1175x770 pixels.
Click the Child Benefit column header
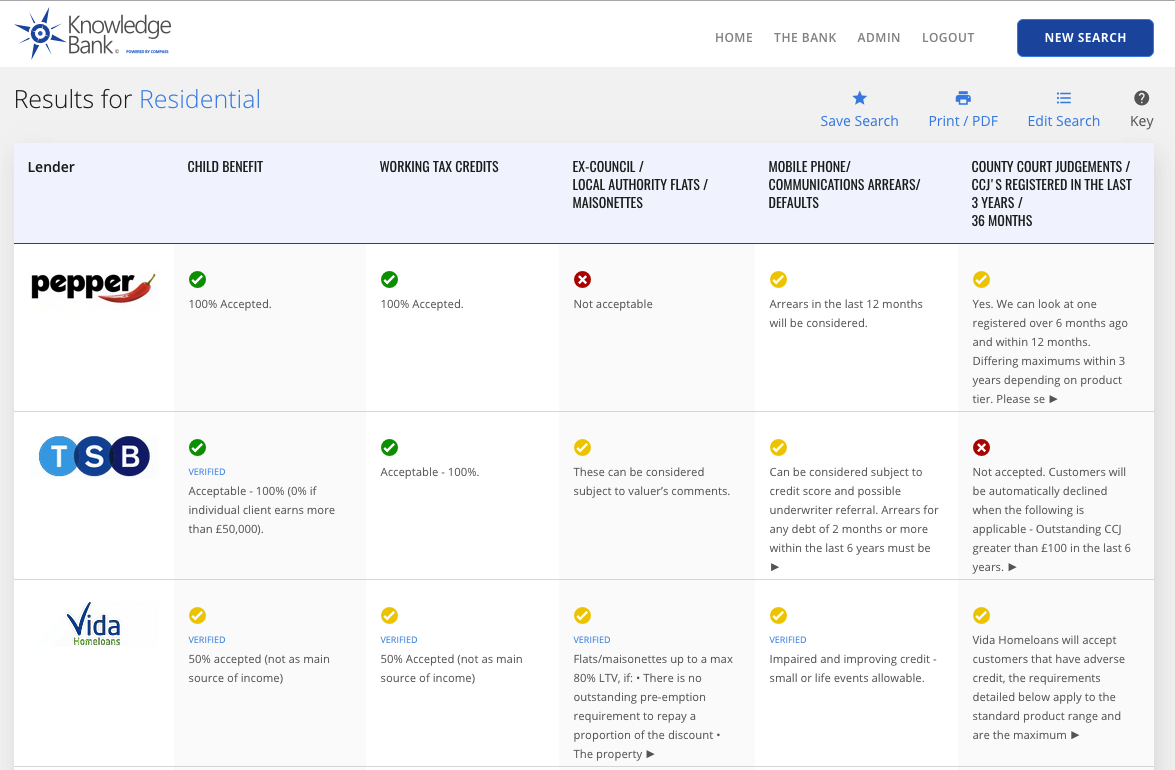point(225,167)
